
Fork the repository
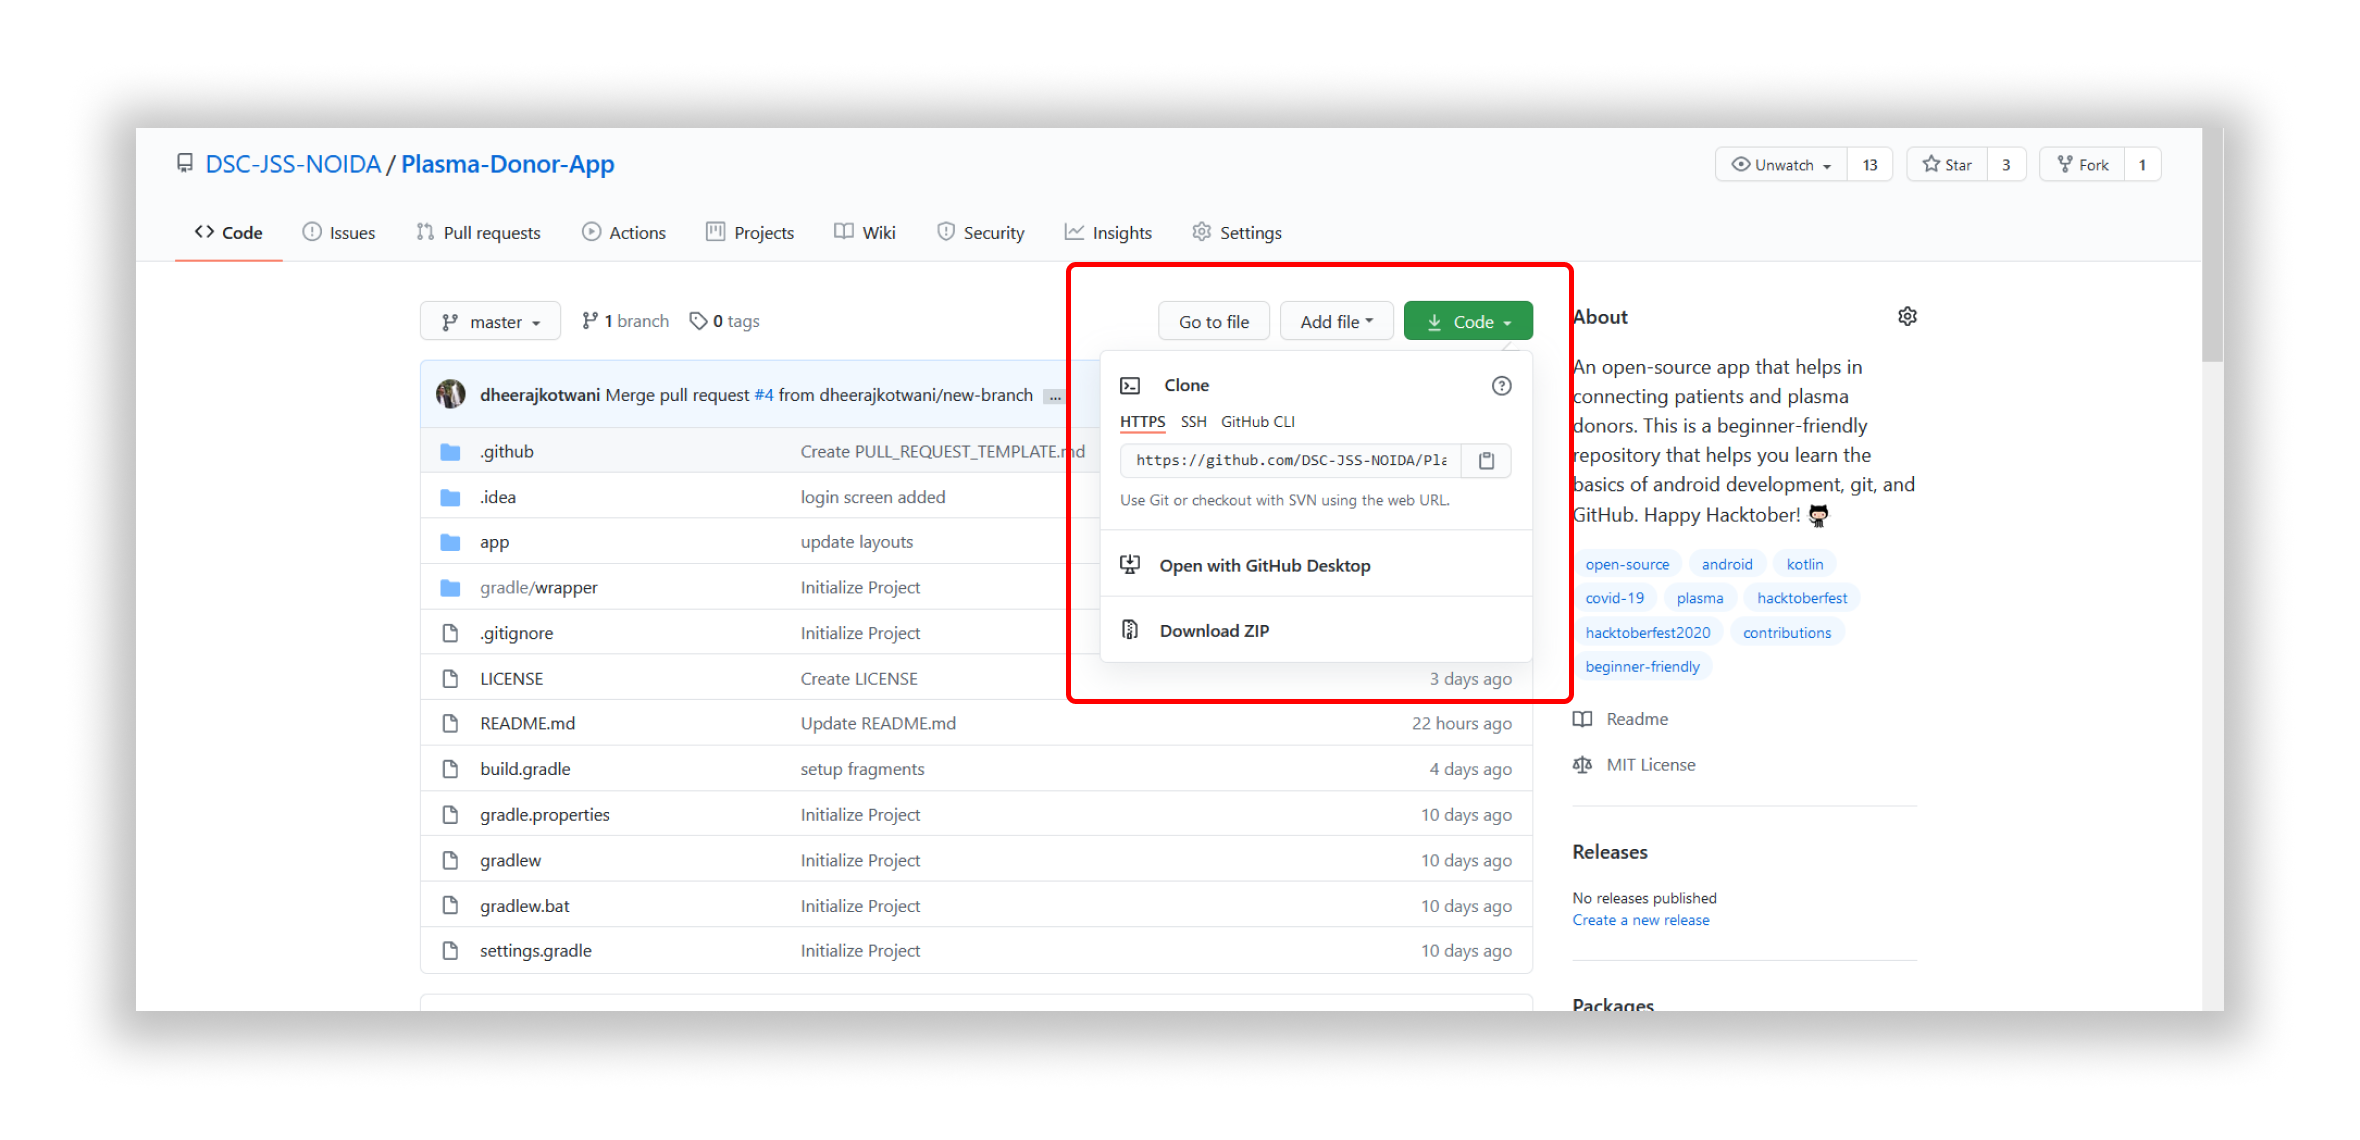(x=2082, y=165)
